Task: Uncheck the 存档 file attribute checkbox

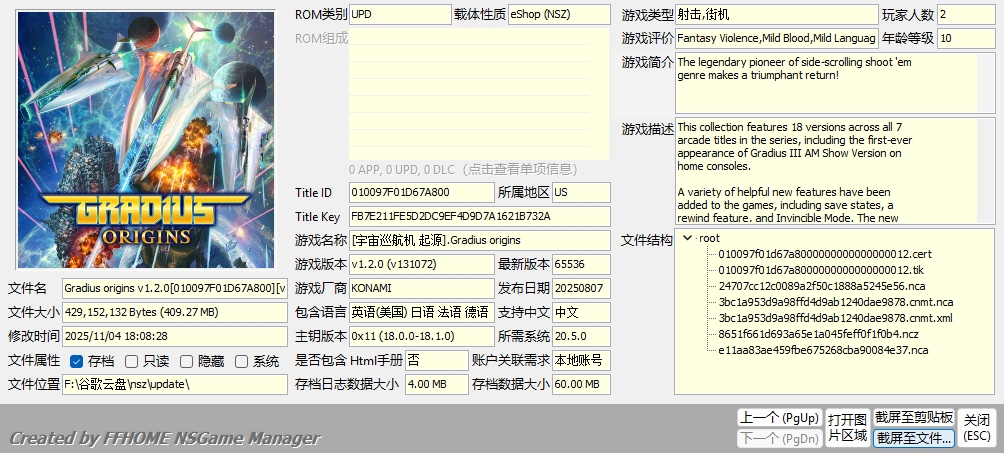Action: point(77,361)
